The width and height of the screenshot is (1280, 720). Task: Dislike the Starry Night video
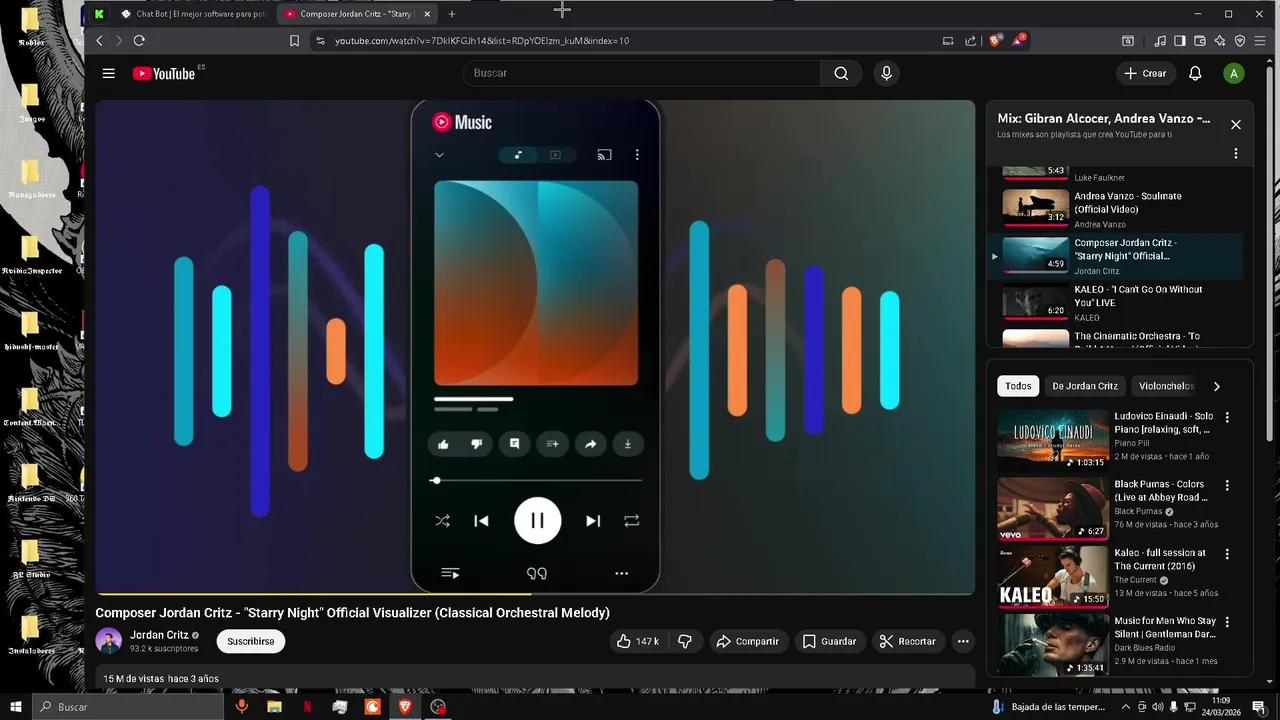tap(685, 641)
